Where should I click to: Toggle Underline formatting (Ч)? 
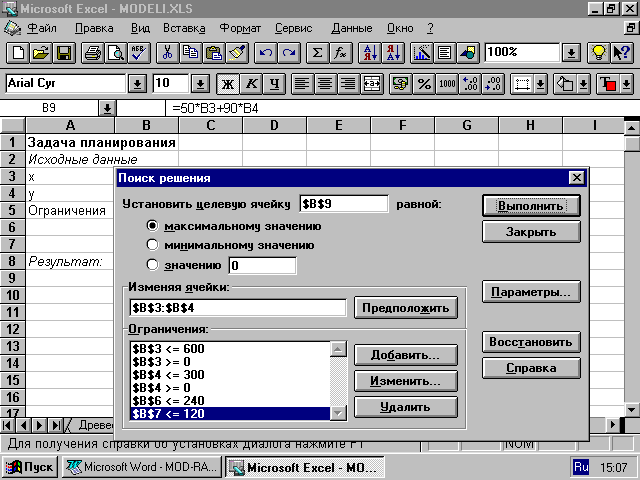(x=274, y=84)
